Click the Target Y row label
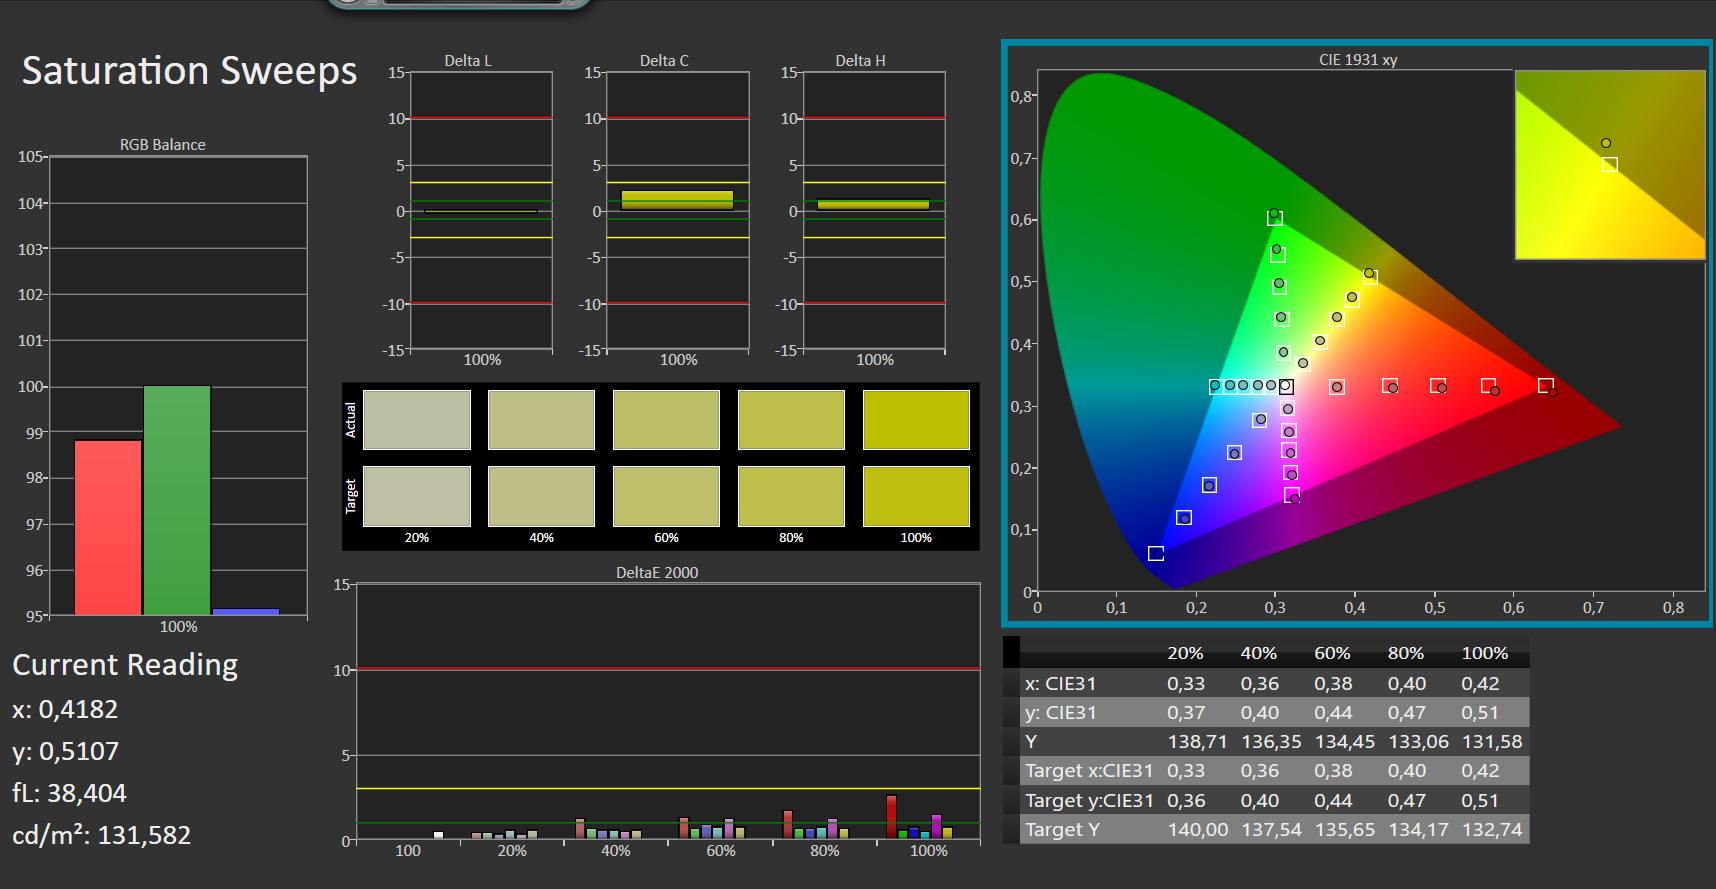Image resolution: width=1716 pixels, height=889 pixels. [x=1062, y=829]
